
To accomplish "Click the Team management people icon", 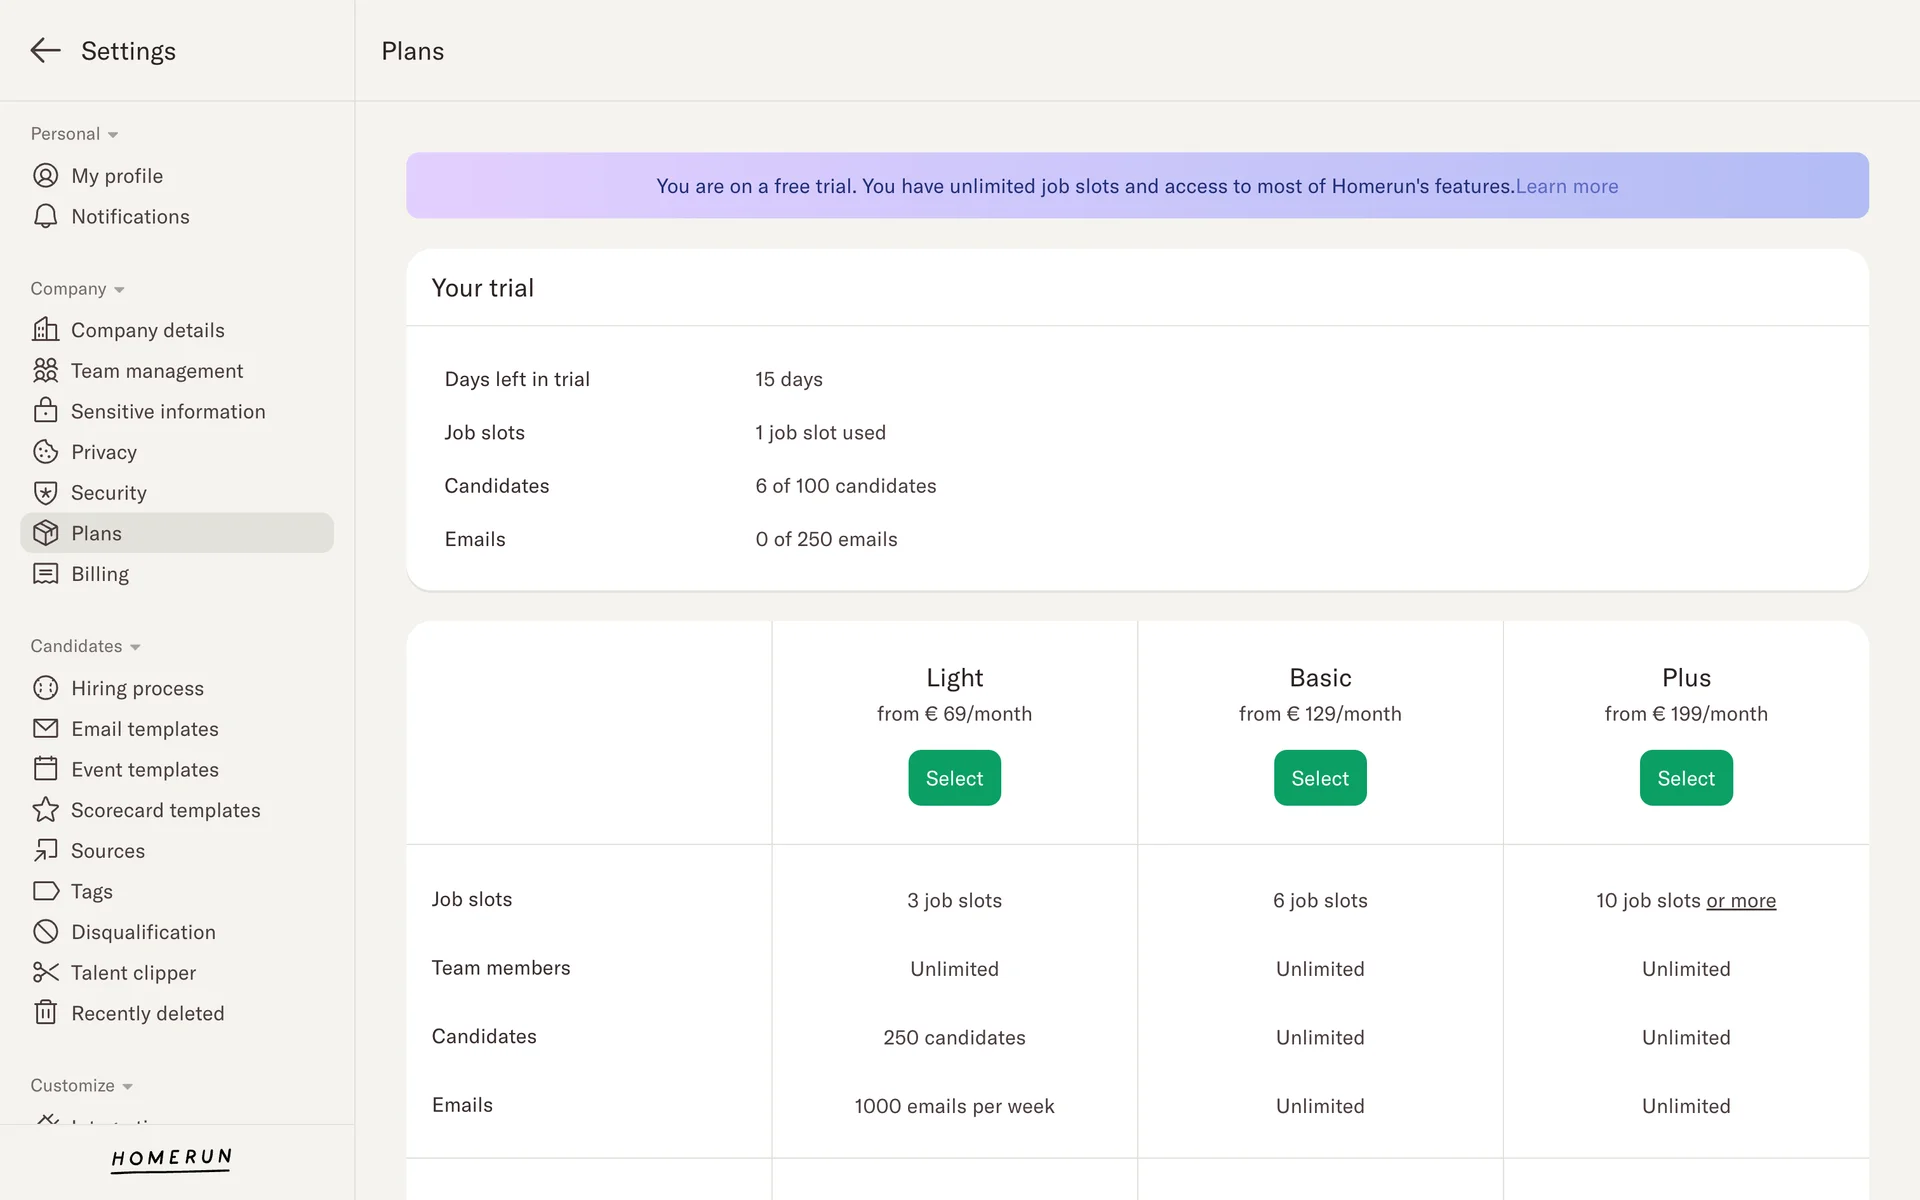I will pyautogui.click(x=45, y=371).
